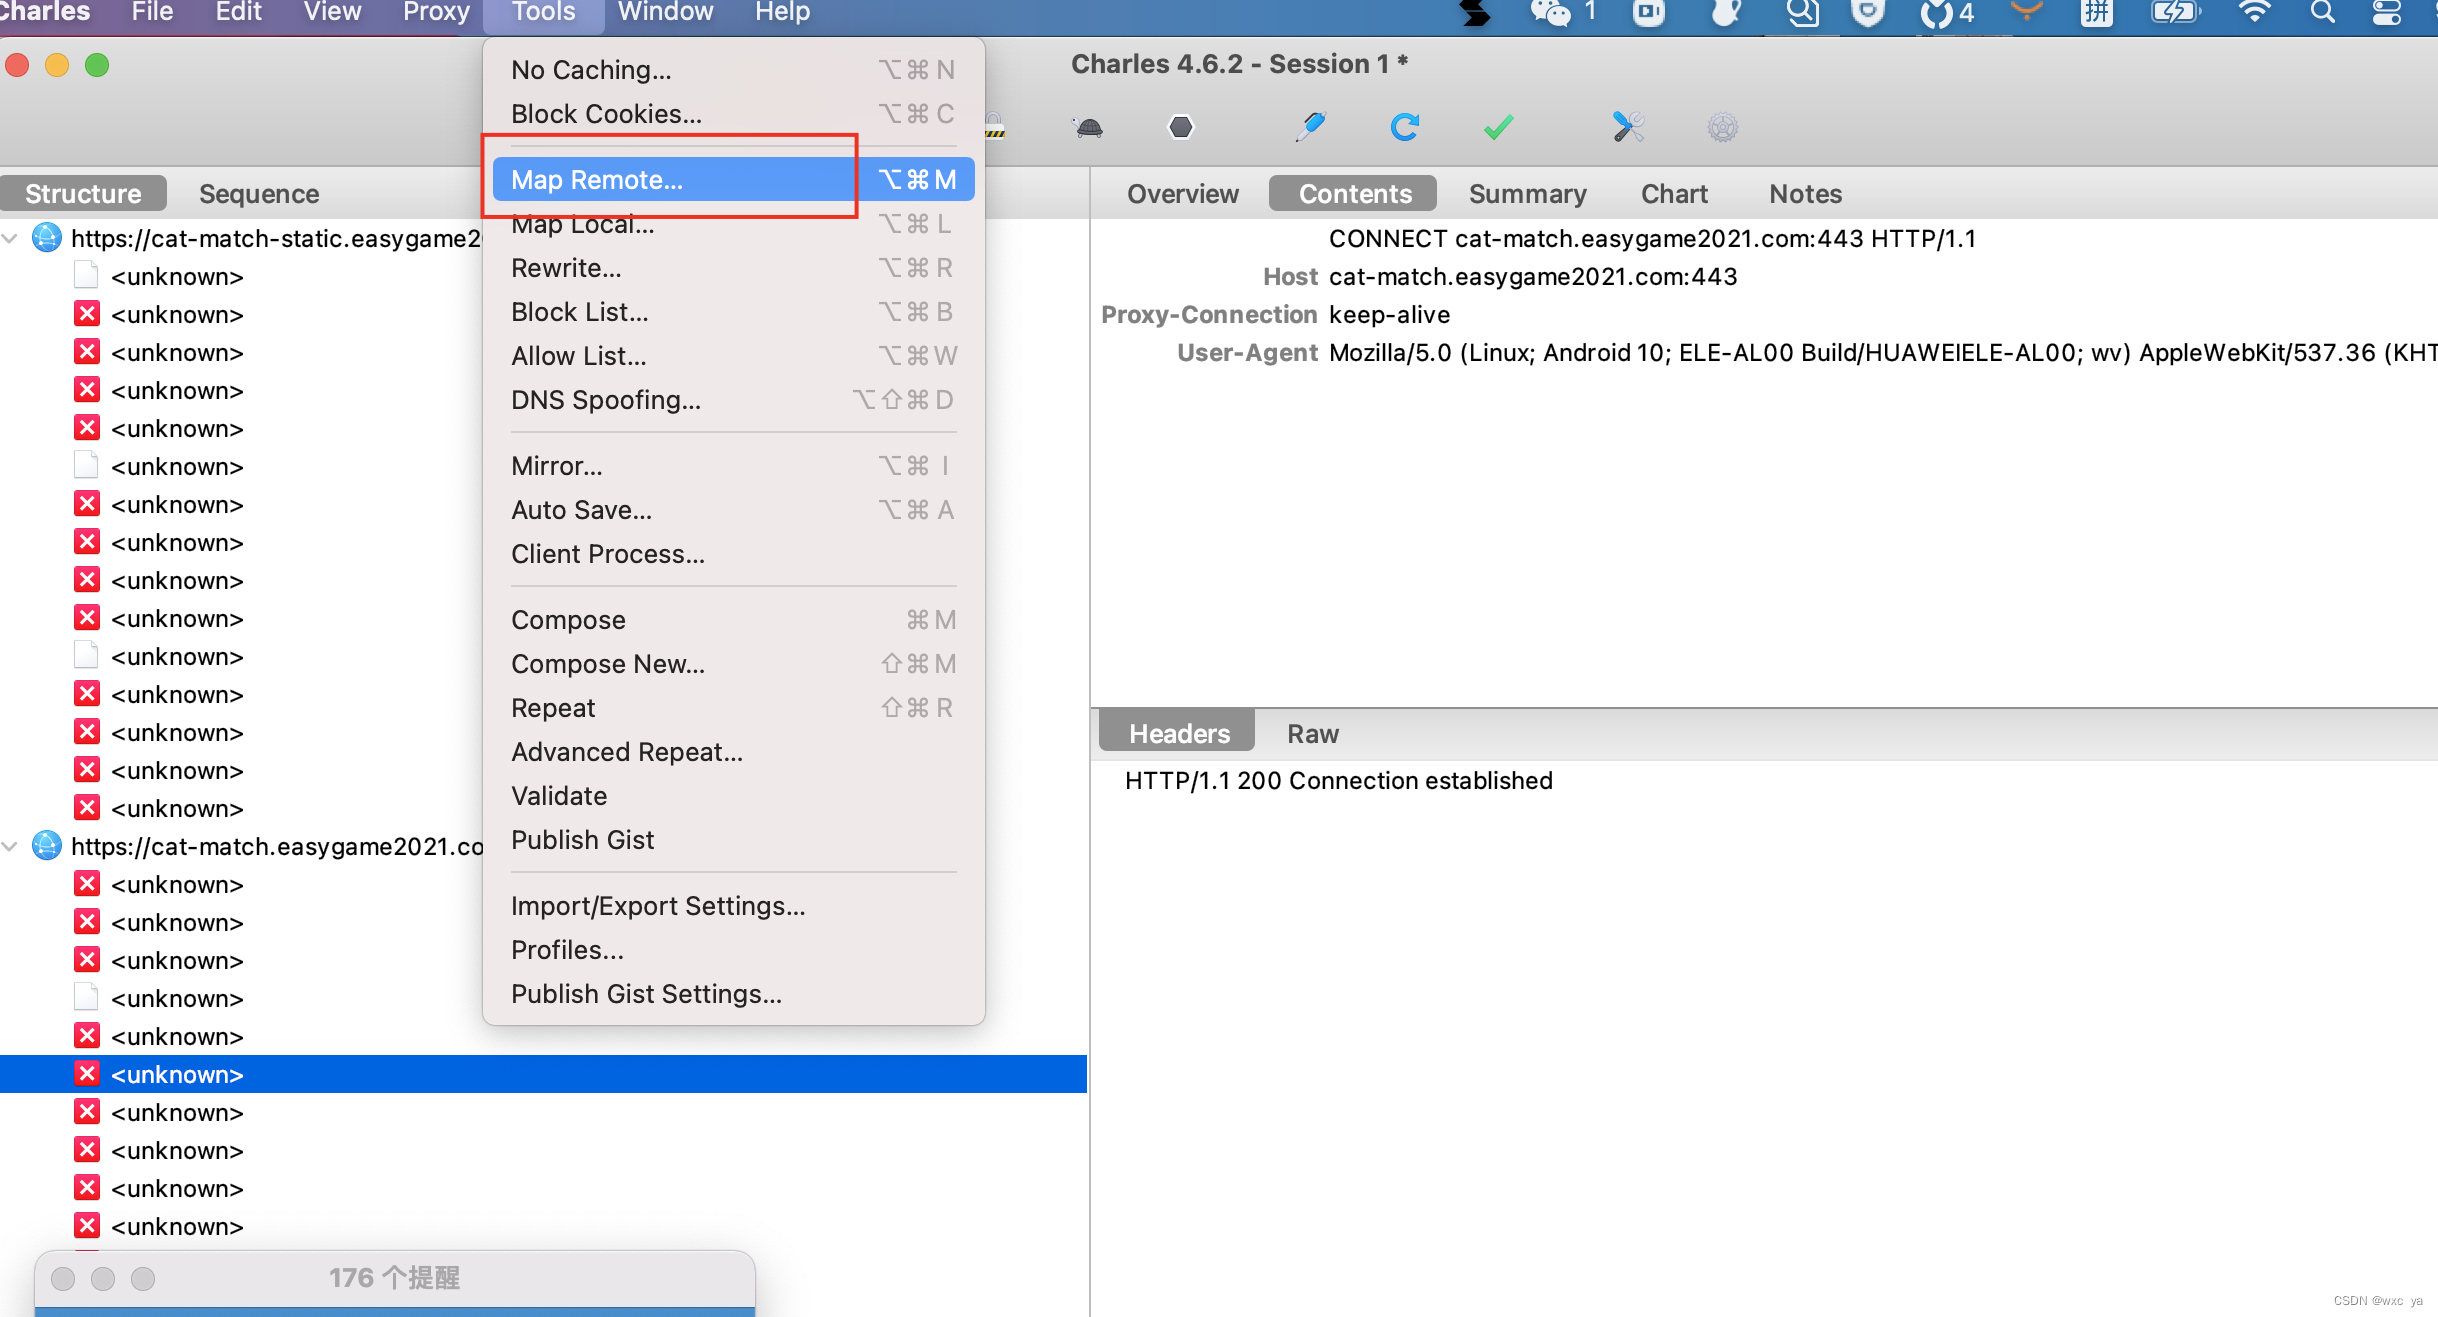Switch to the Notes tab
The image size is (2438, 1317).
pyautogui.click(x=1805, y=194)
